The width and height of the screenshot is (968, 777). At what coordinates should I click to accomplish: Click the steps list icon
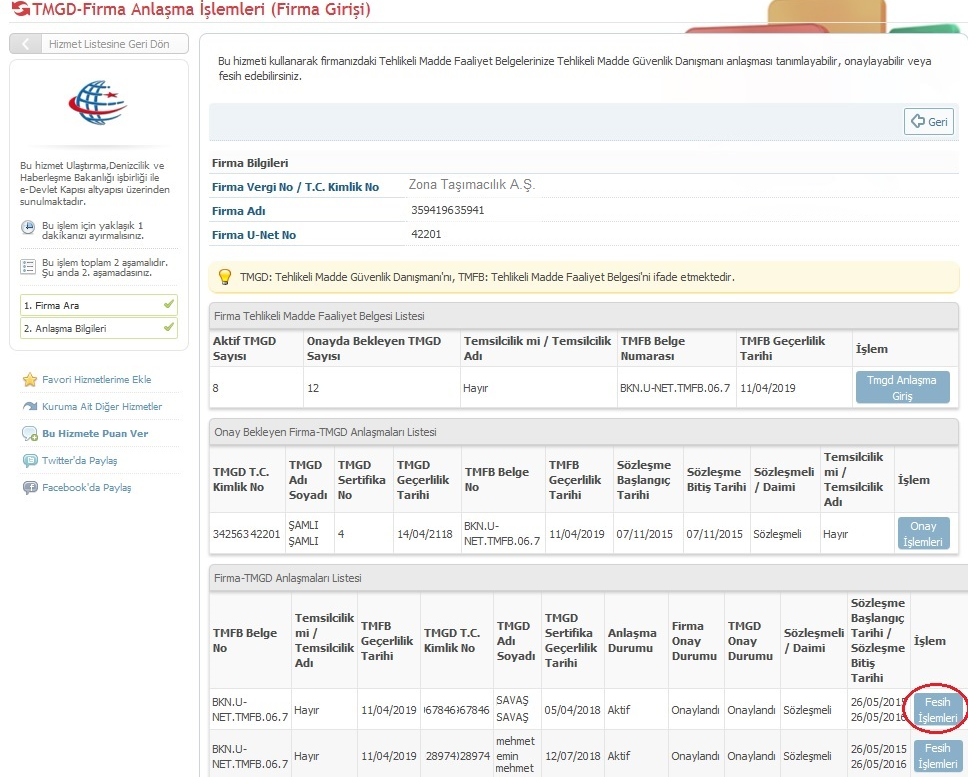click(28, 267)
